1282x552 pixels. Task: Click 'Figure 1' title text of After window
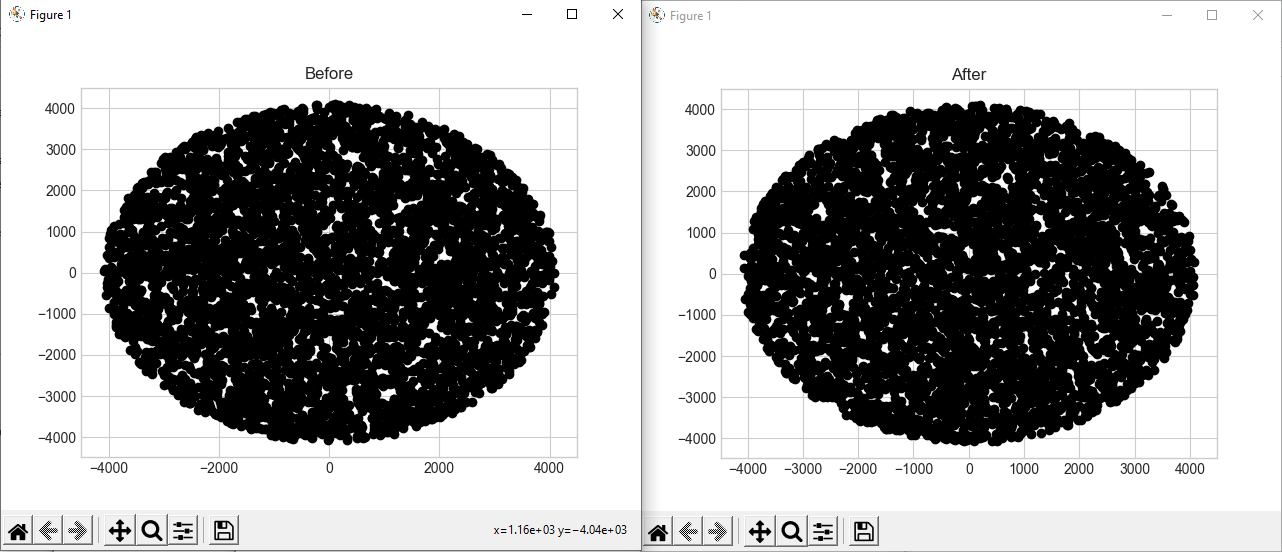[691, 16]
